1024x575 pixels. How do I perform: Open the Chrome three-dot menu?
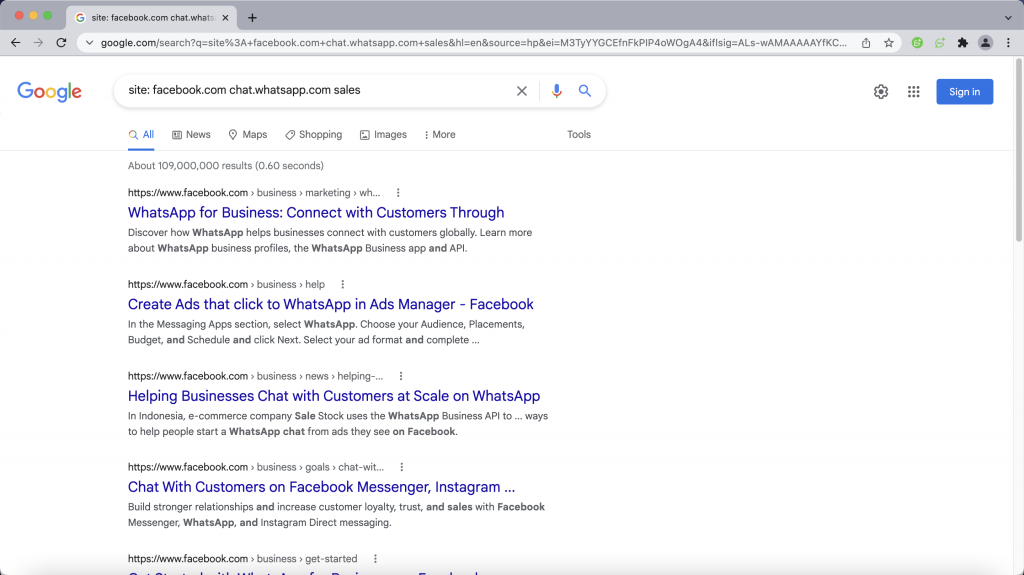coord(1008,42)
